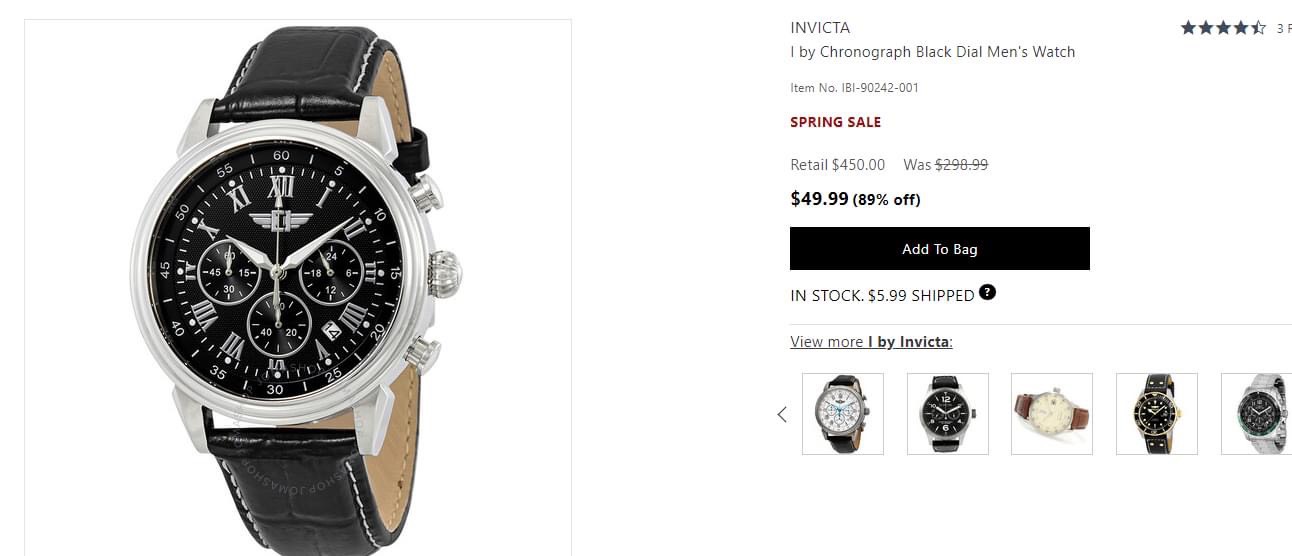
Task: Click the shipping info question mark icon
Action: pos(987,293)
